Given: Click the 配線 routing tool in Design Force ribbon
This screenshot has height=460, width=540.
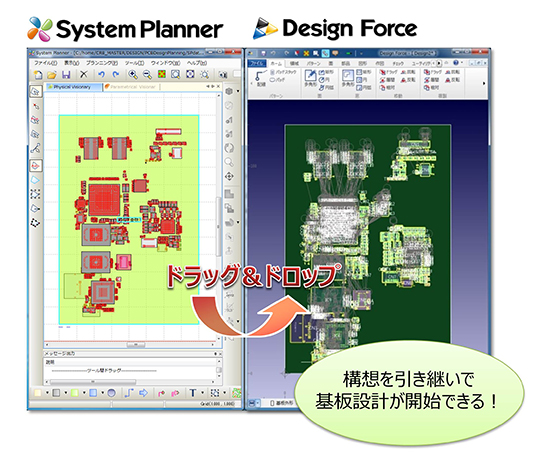Looking at the screenshot, I should coord(261,79).
